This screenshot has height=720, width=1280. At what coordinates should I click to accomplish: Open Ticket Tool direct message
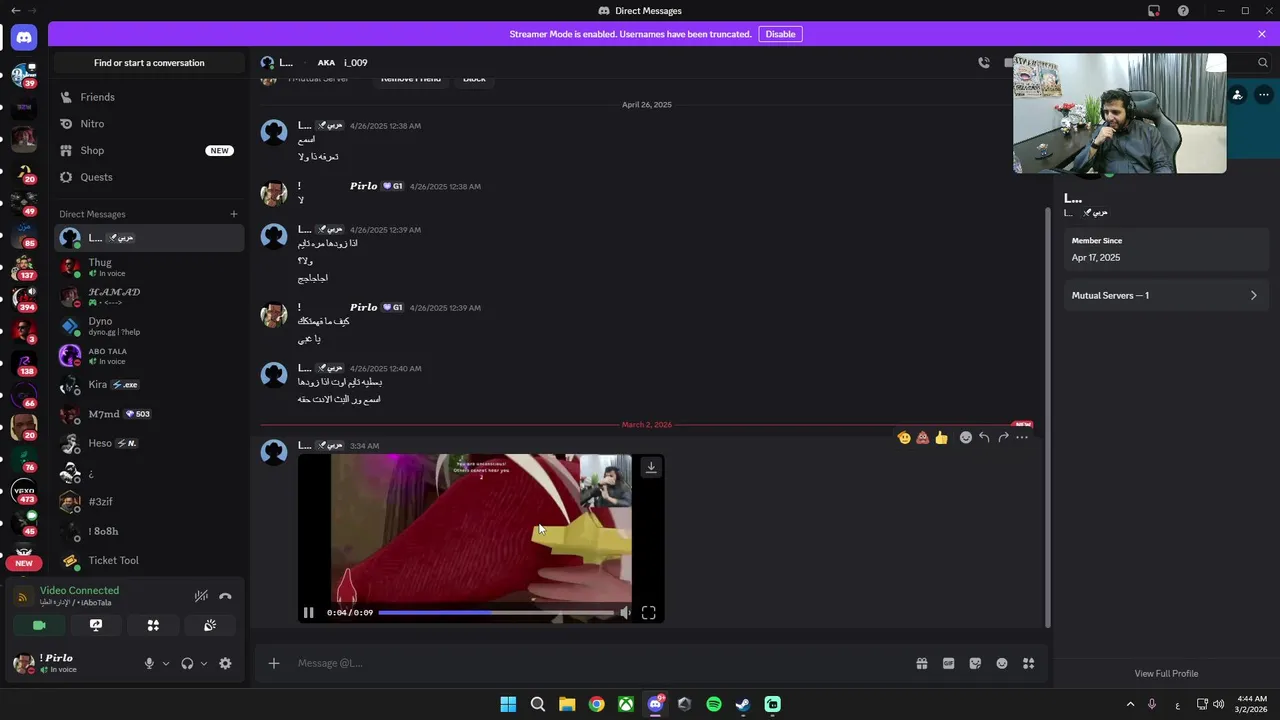click(149, 560)
